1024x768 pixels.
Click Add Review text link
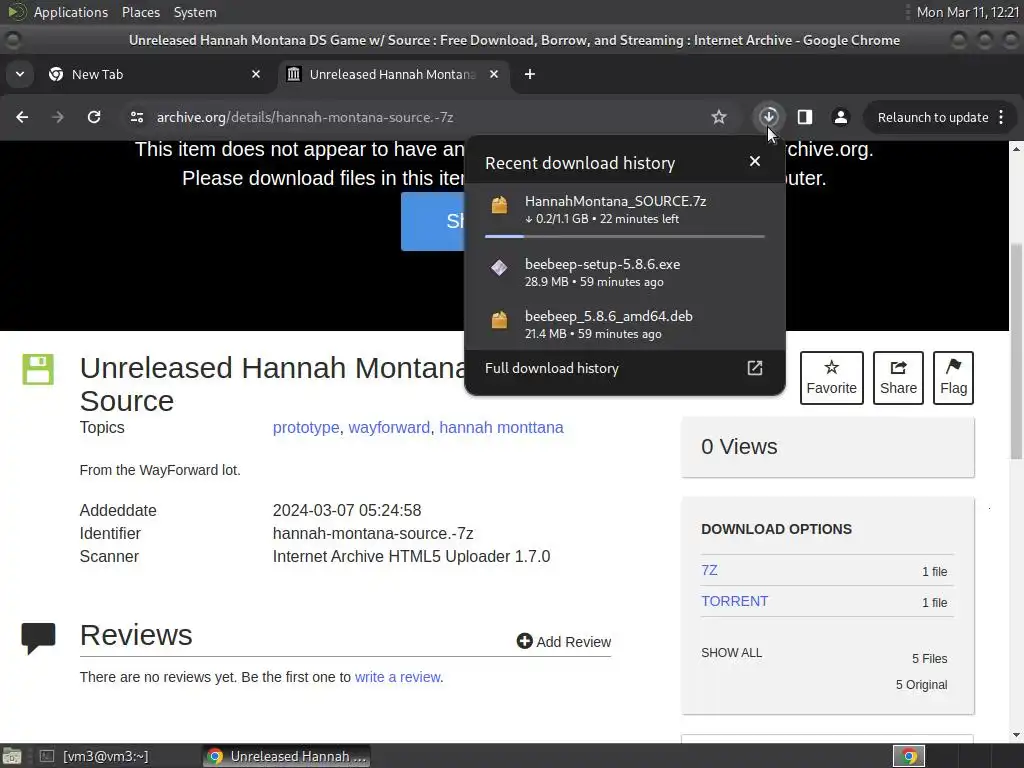click(x=573, y=642)
